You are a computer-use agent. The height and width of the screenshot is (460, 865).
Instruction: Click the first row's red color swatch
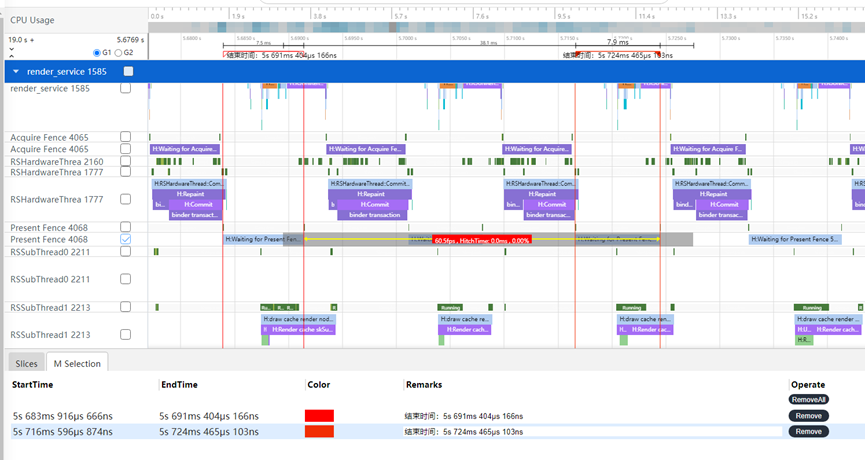[x=320, y=415]
